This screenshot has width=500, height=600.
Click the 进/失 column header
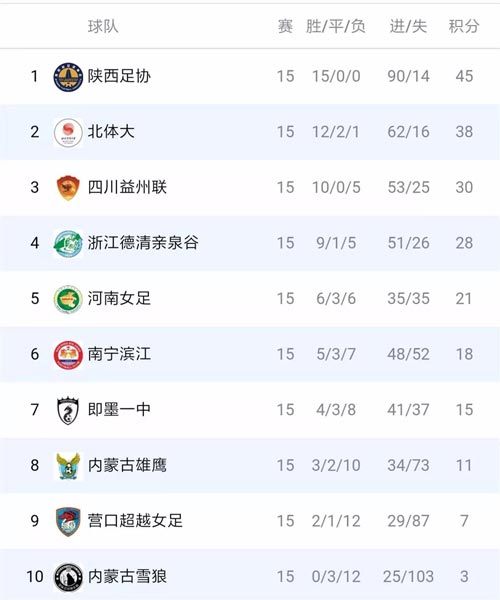(x=408, y=26)
